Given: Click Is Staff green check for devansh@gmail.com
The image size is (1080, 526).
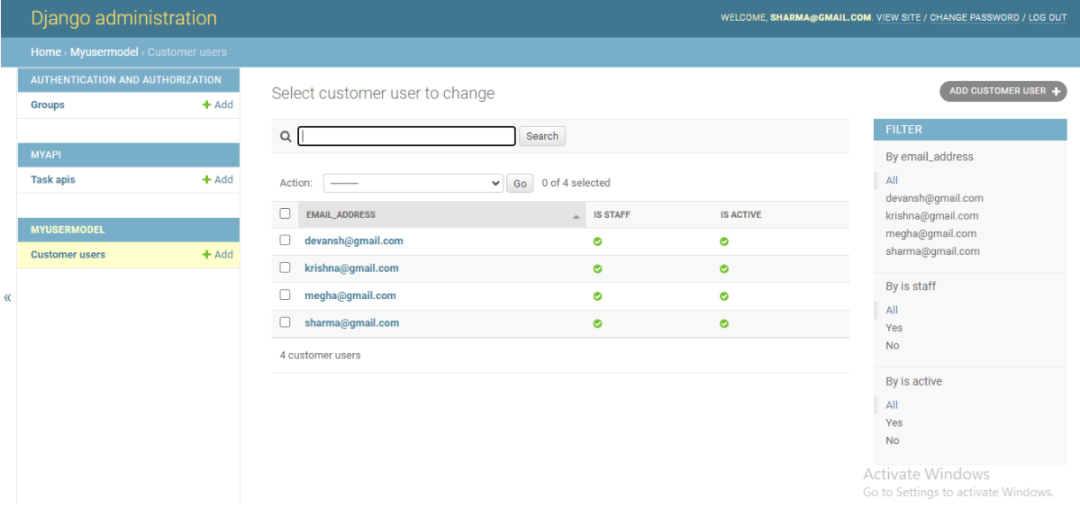Looking at the screenshot, I should (x=597, y=242).
